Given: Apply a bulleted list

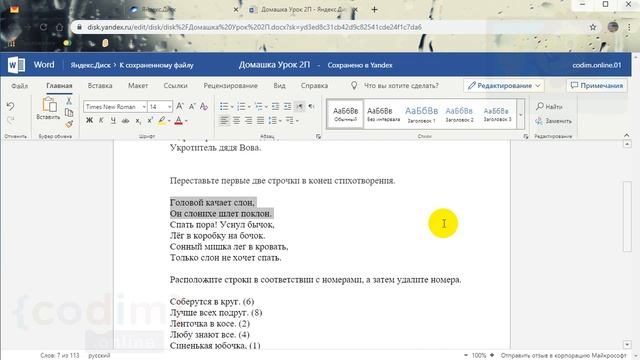Looking at the screenshot, I should (x=224, y=107).
